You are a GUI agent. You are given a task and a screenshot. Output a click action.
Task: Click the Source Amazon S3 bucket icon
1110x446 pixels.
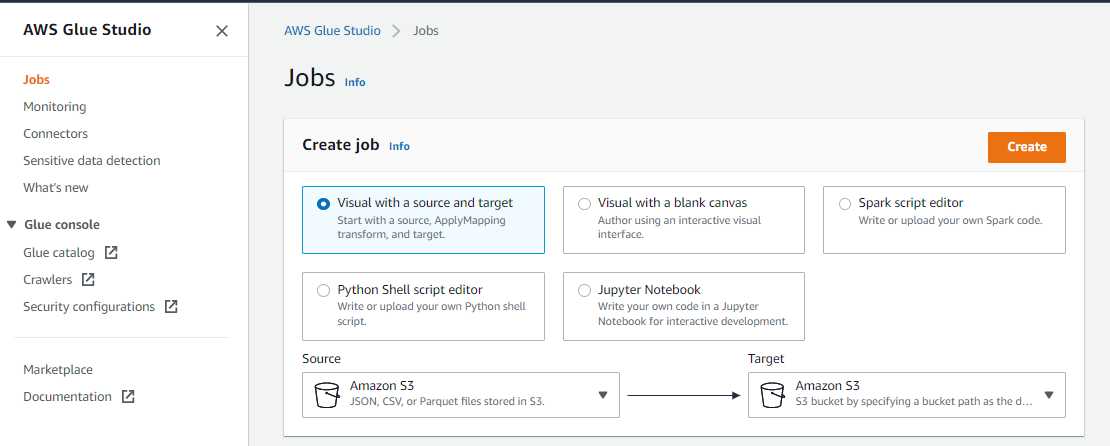pos(327,395)
